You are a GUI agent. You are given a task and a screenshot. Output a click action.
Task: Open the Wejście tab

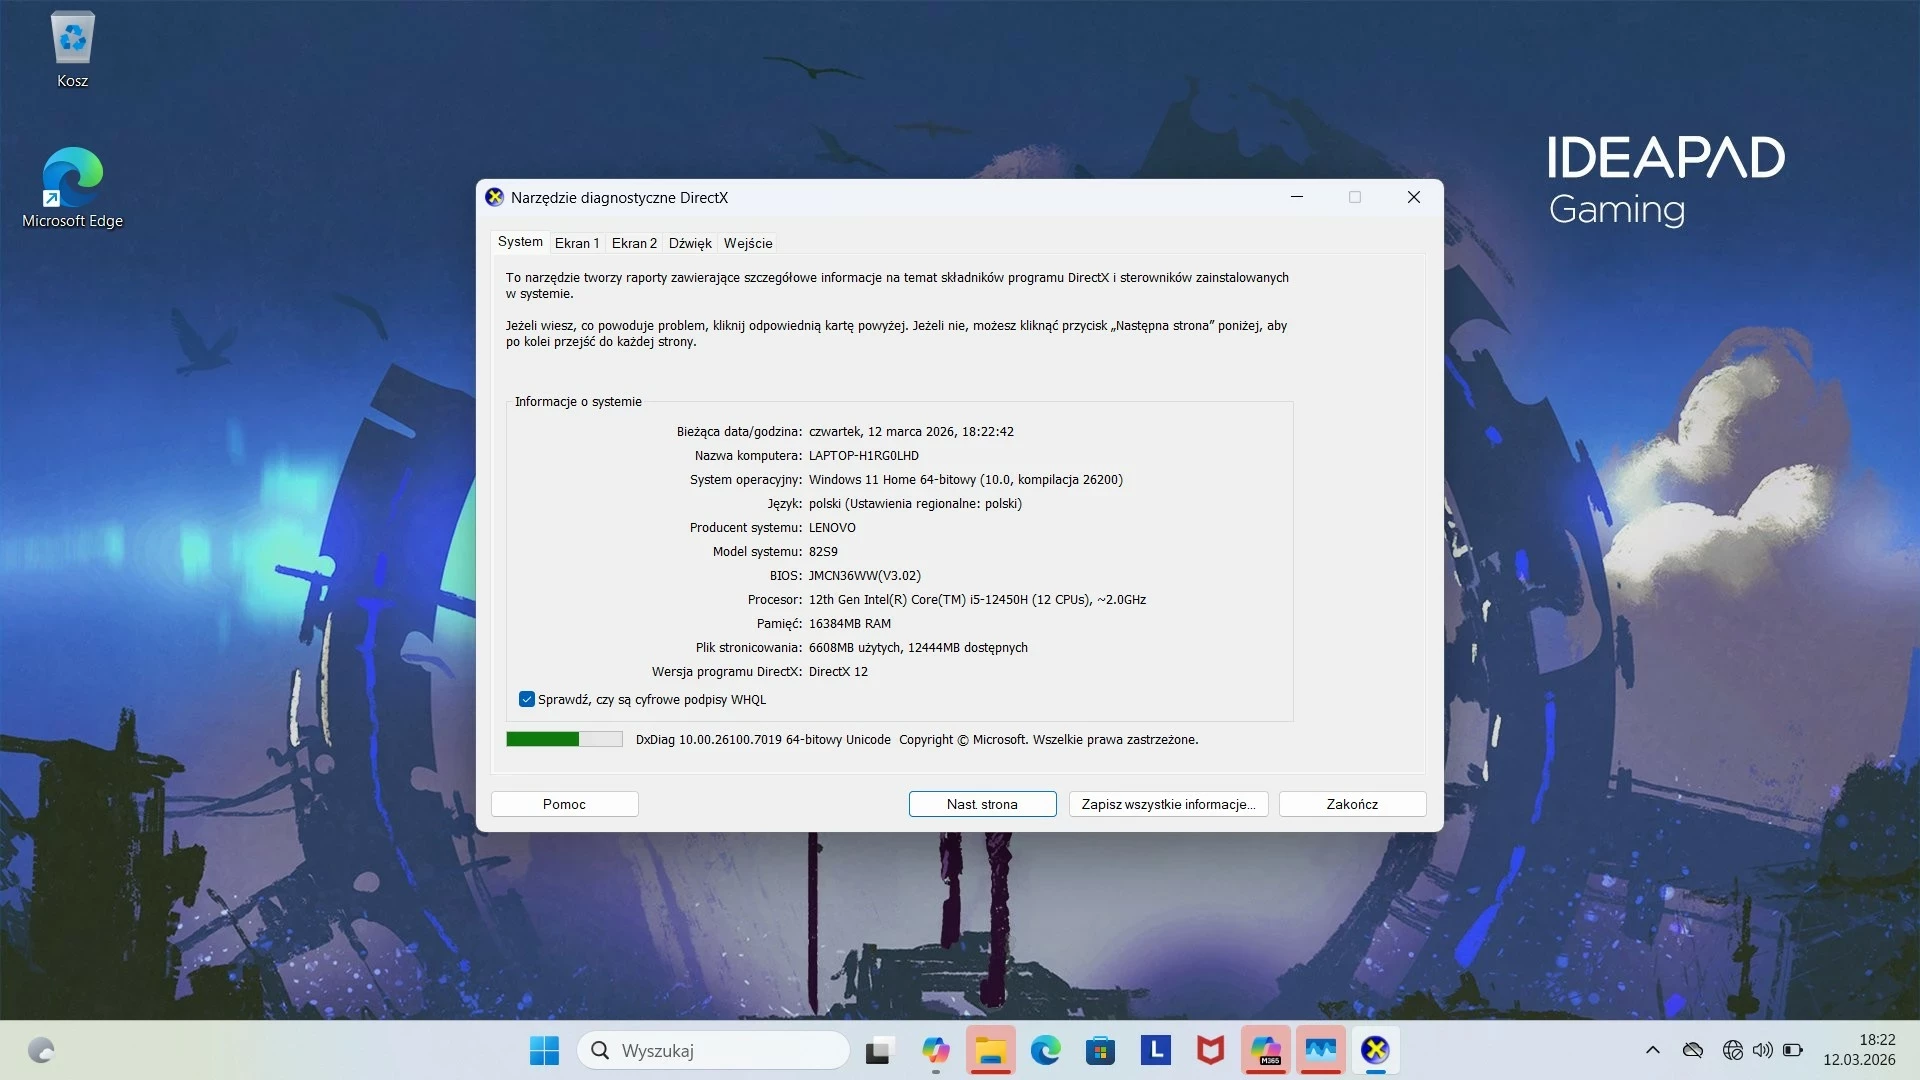pyautogui.click(x=748, y=243)
